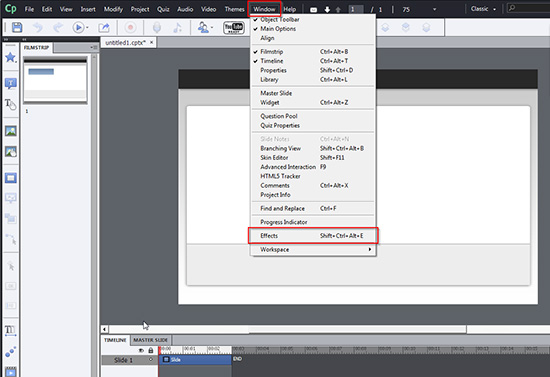Select the Rollover Caption tool
Viewport: 550px width, 377px height.
[11, 104]
